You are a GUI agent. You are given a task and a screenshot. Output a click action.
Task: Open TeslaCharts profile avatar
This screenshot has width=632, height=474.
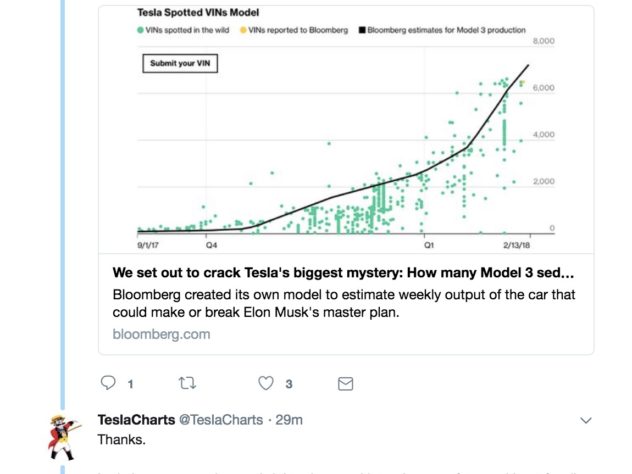coord(63,437)
